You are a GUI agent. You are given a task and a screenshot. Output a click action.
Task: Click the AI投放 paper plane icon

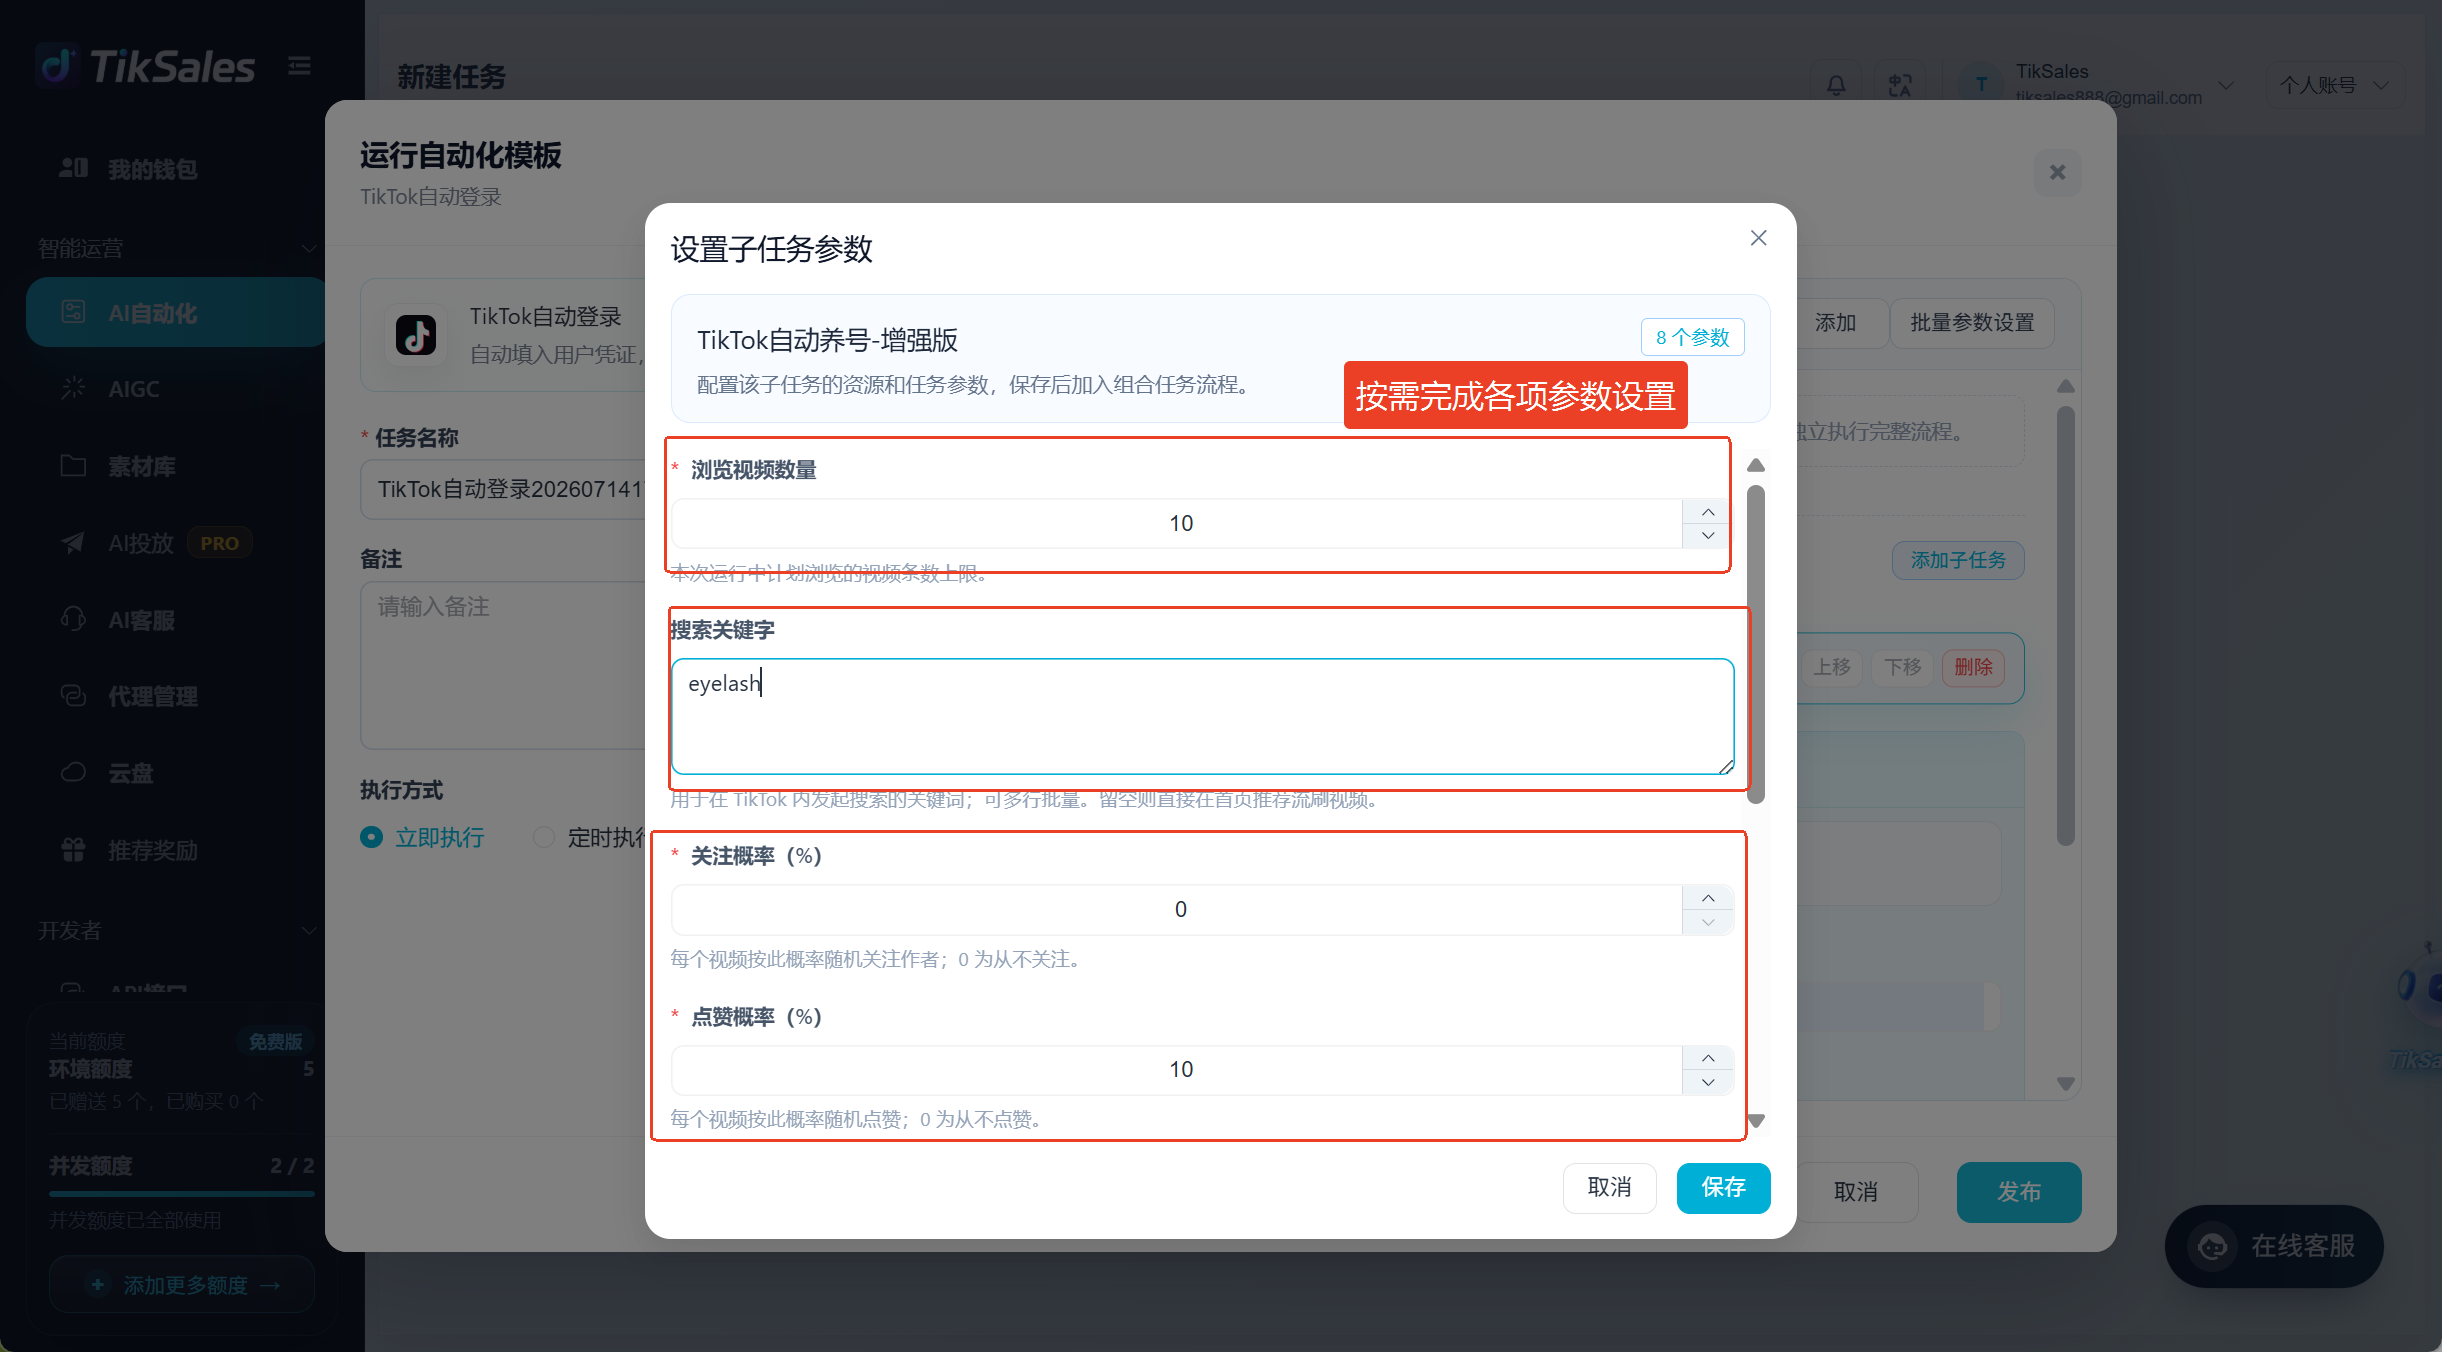[73, 542]
